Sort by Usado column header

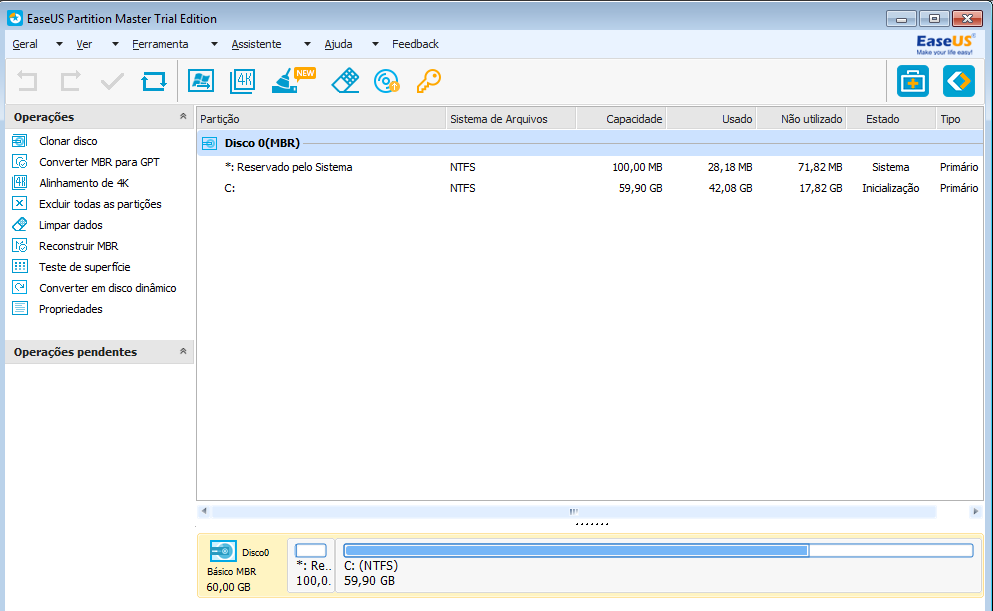711,119
